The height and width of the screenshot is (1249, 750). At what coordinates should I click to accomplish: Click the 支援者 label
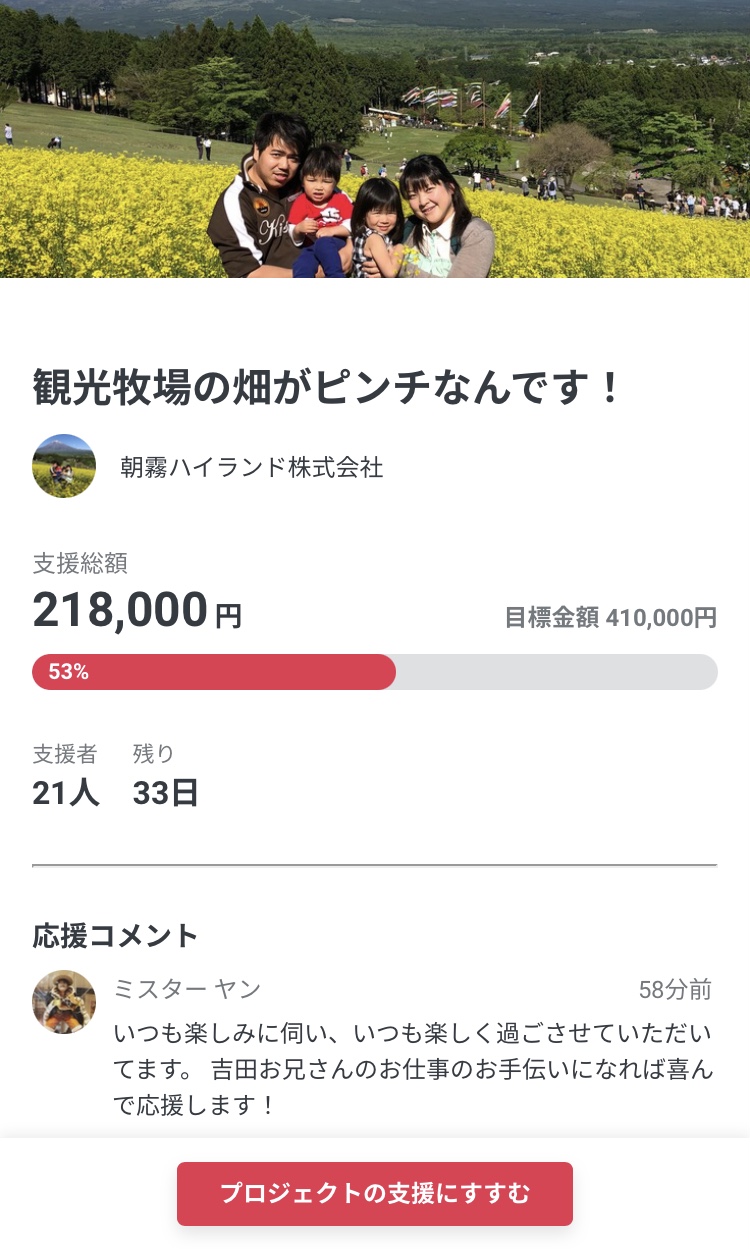coord(65,753)
